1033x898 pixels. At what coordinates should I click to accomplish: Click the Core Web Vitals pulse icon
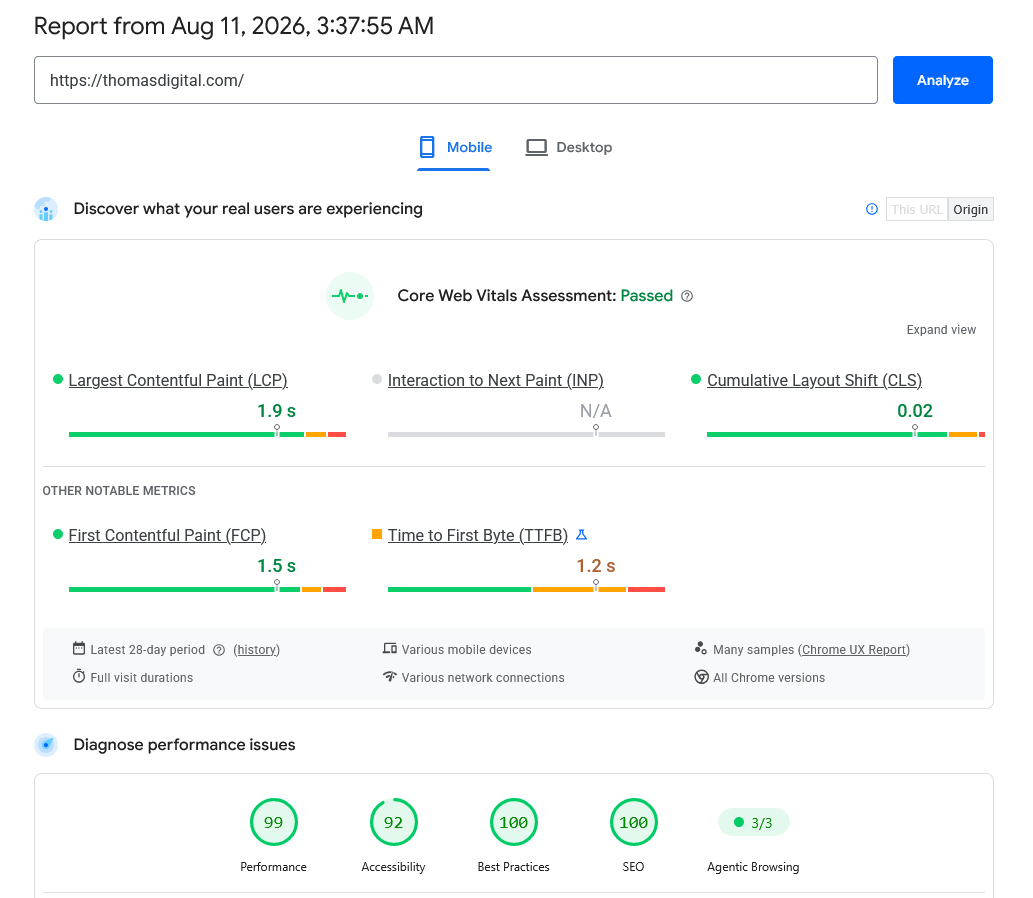(350, 296)
